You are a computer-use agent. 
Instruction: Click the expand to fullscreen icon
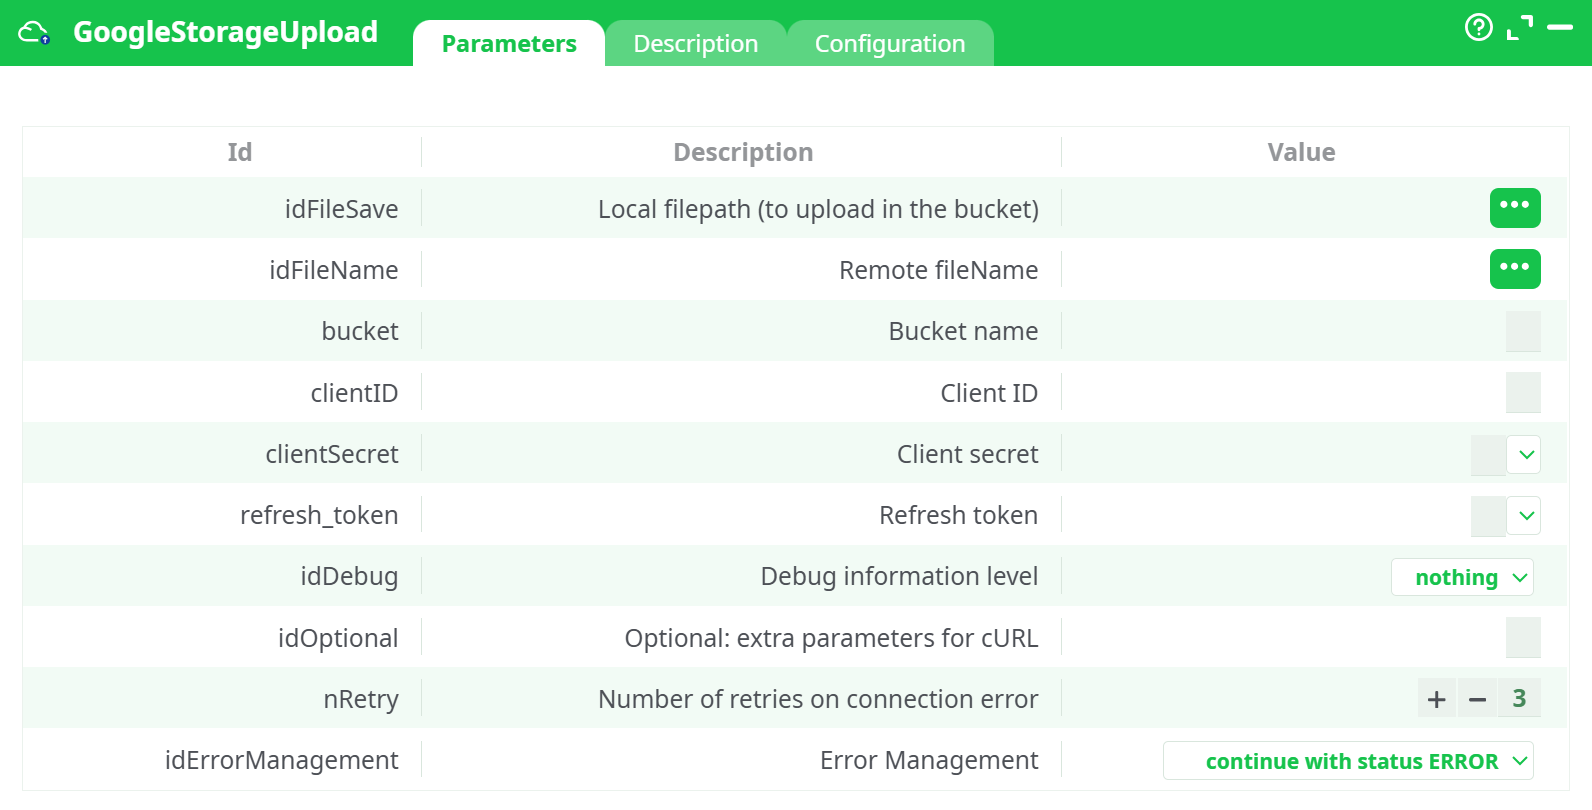point(1519,27)
